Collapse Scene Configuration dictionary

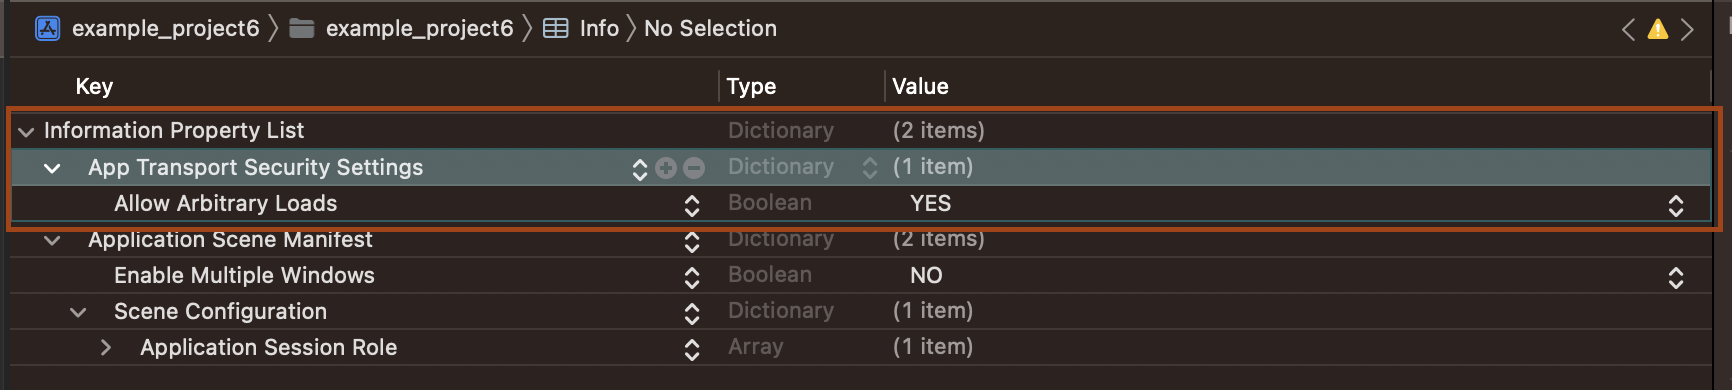[x=78, y=312]
